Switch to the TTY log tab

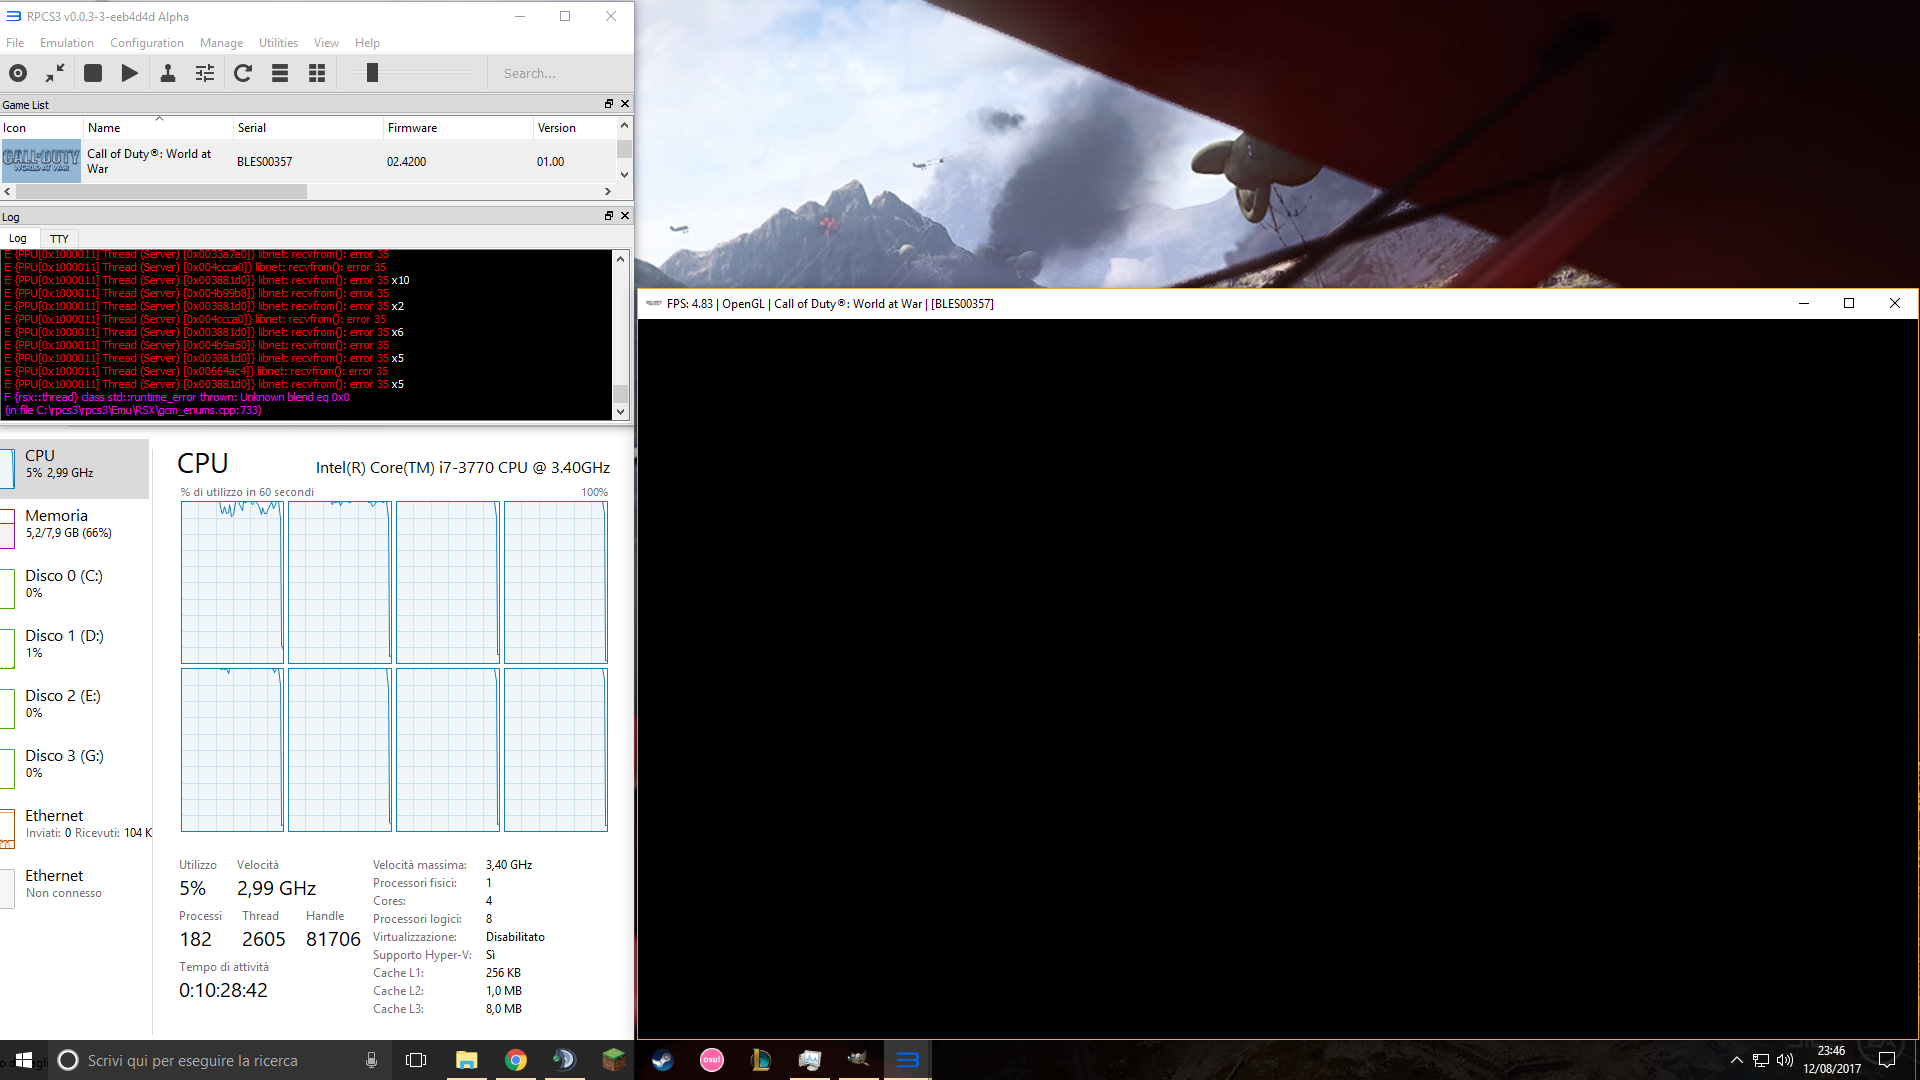pos(59,239)
